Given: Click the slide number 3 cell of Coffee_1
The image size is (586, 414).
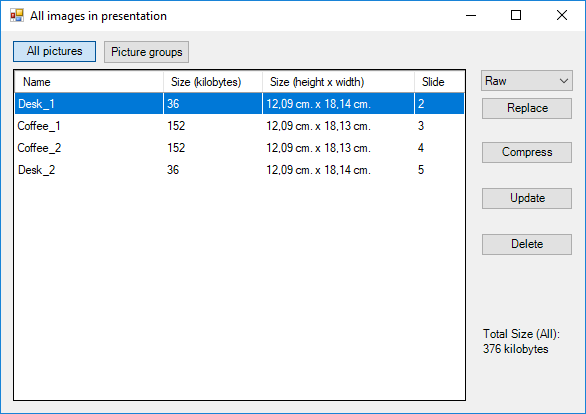Looking at the screenshot, I should [x=421, y=126].
